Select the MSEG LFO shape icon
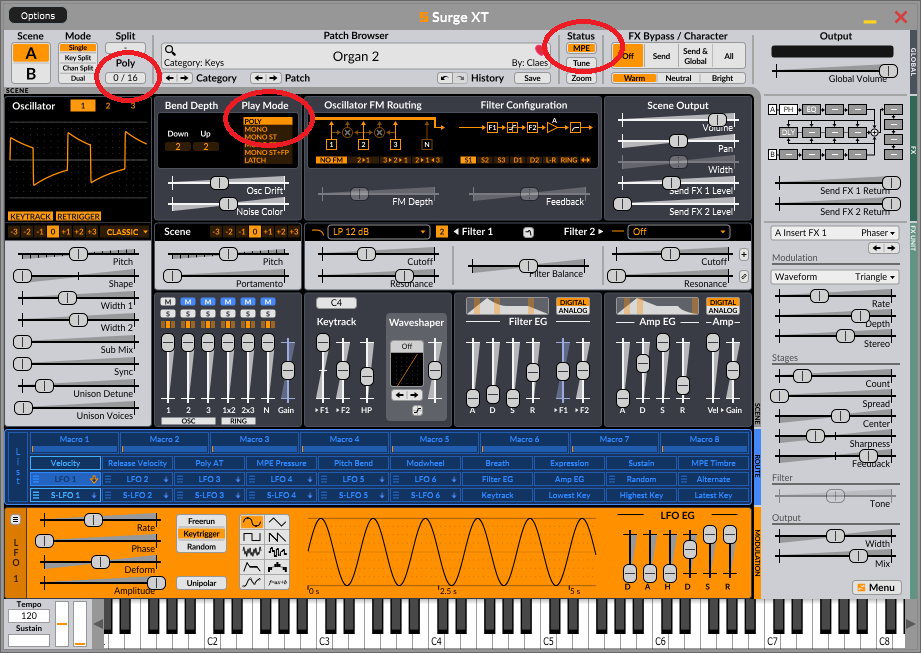Image resolution: width=921 pixels, height=653 pixels. 252,582
